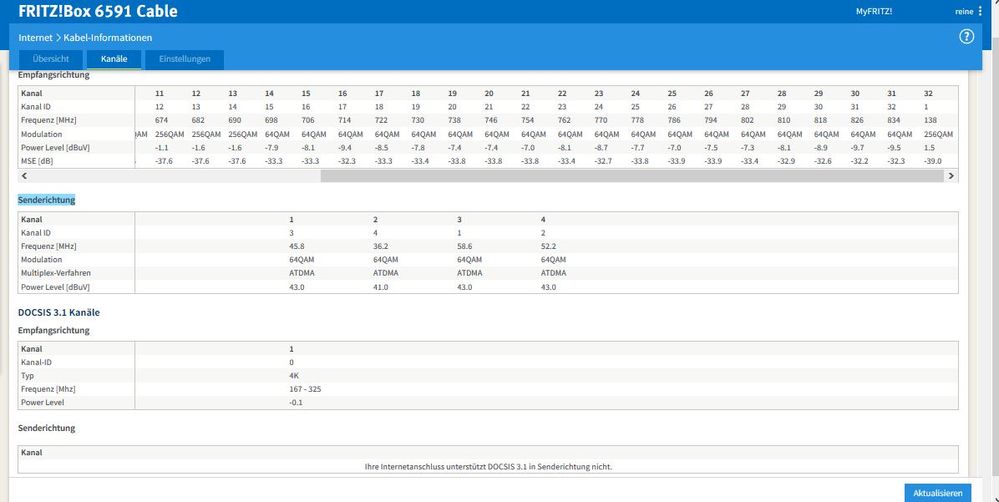Click the channel 32 column header
The width and height of the screenshot is (999, 502).
click(928, 94)
